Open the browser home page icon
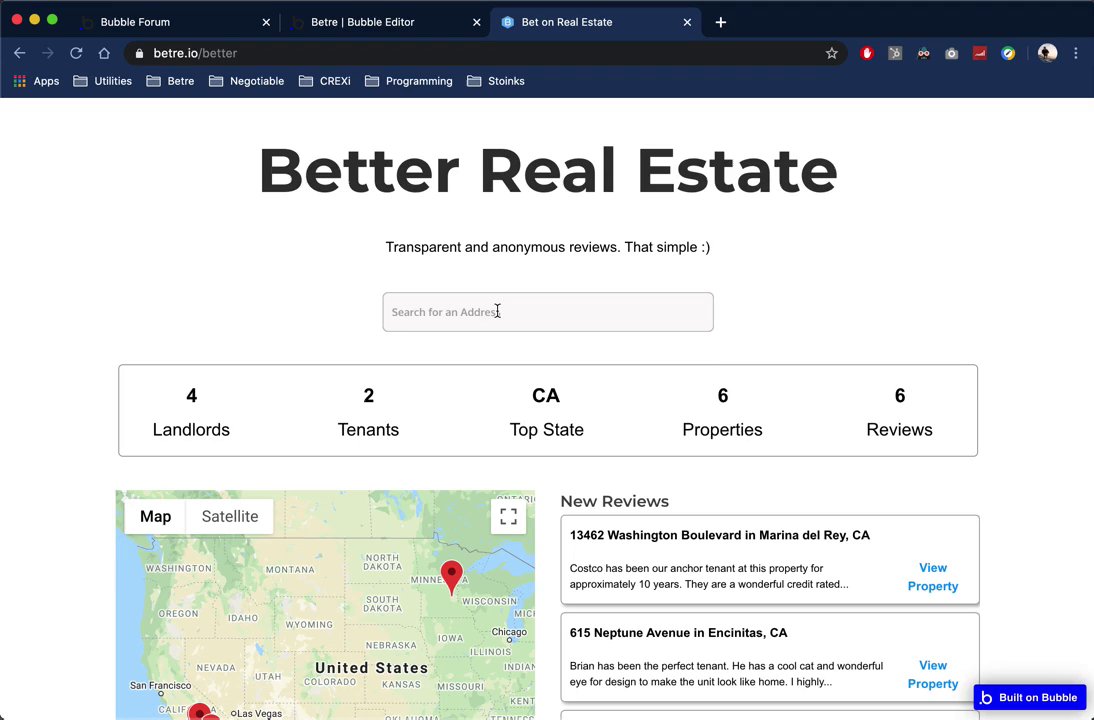 click(x=104, y=53)
